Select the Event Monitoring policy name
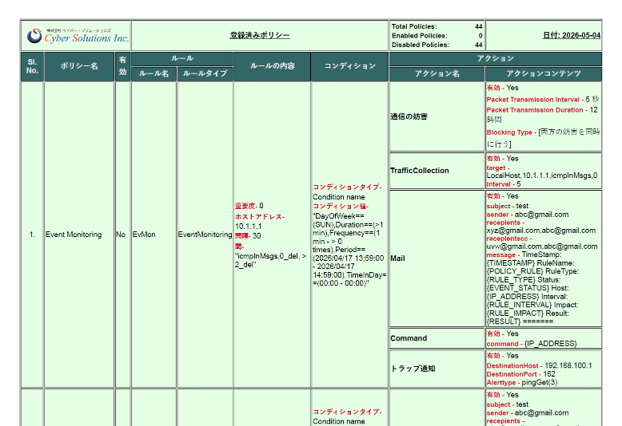This screenshot has width=622, height=426. [74, 235]
